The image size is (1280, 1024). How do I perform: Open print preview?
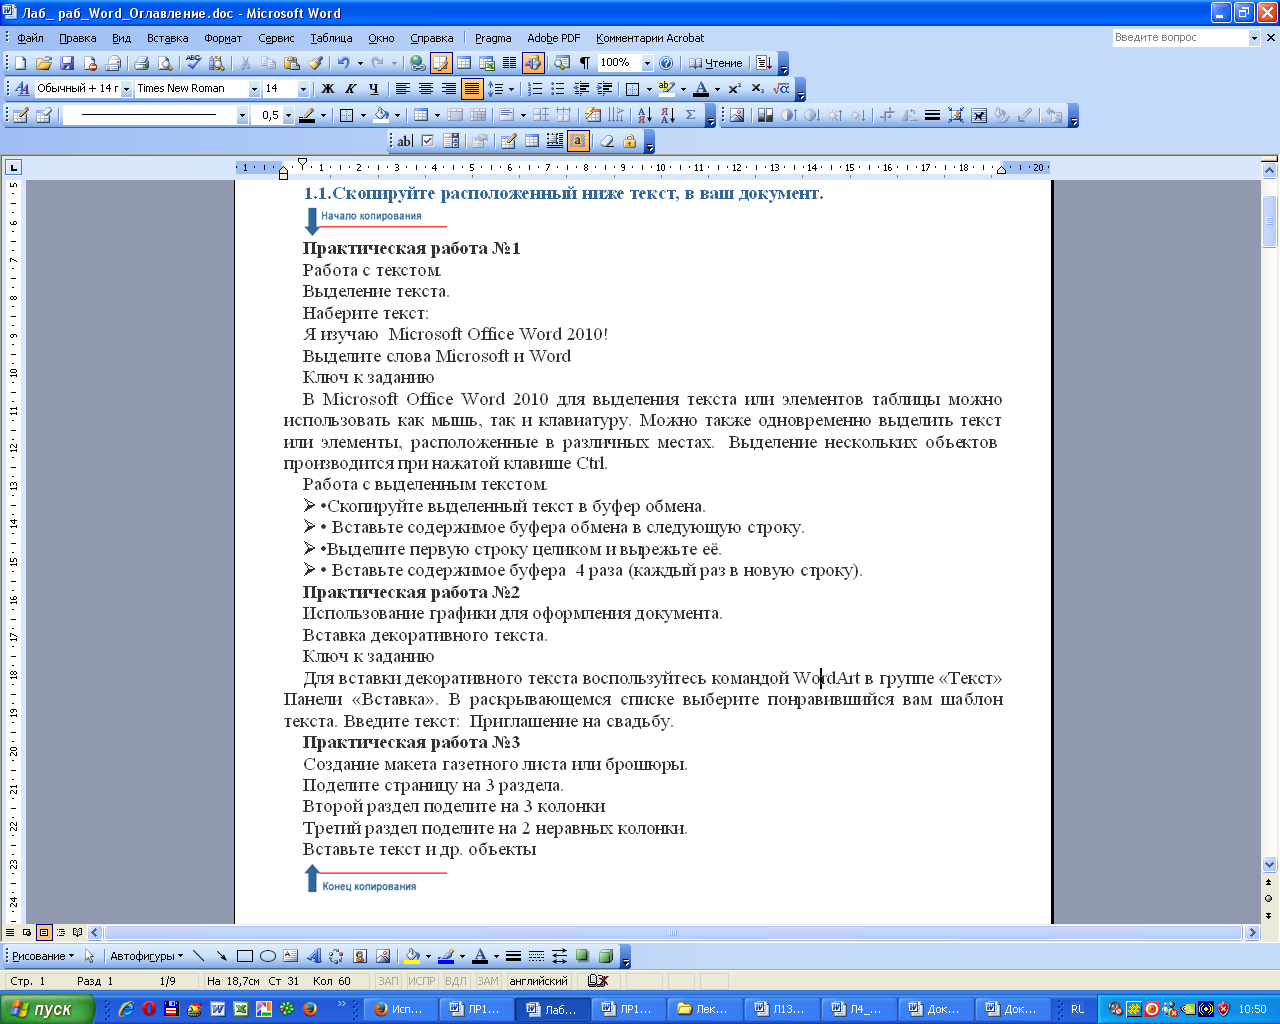point(165,63)
